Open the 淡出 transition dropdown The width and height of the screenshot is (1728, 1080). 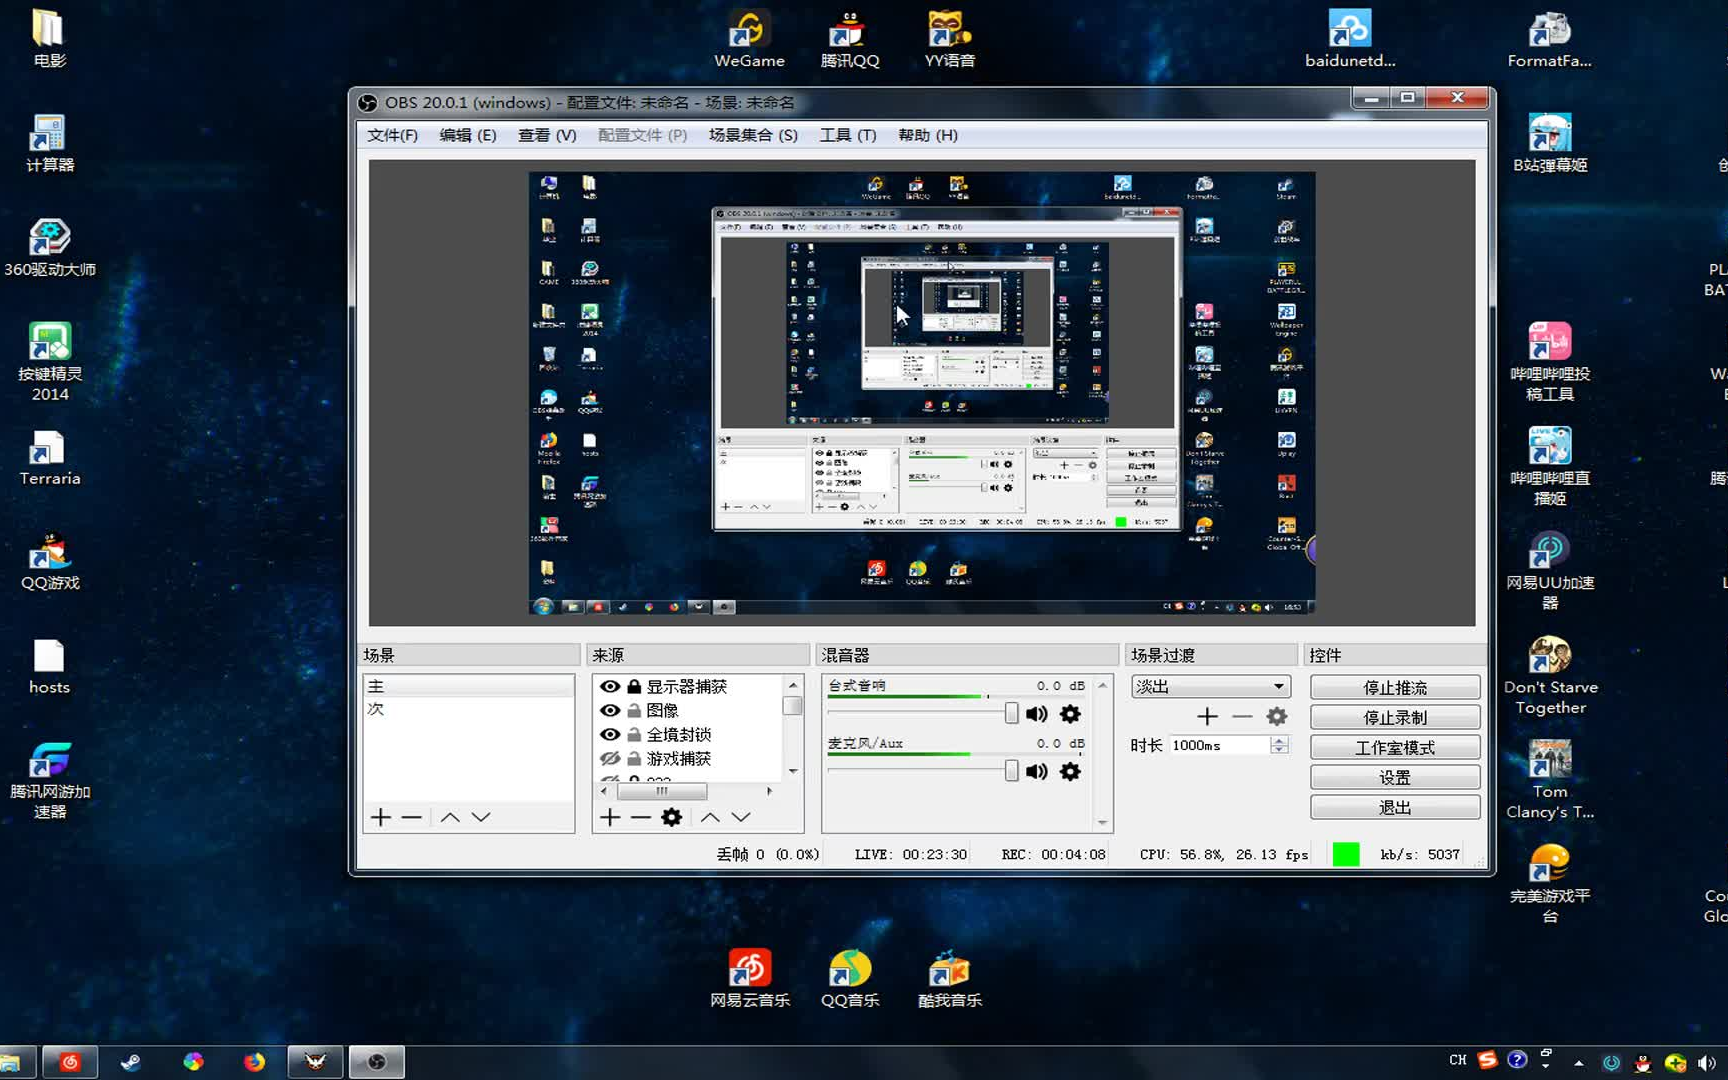coord(1211,686)
